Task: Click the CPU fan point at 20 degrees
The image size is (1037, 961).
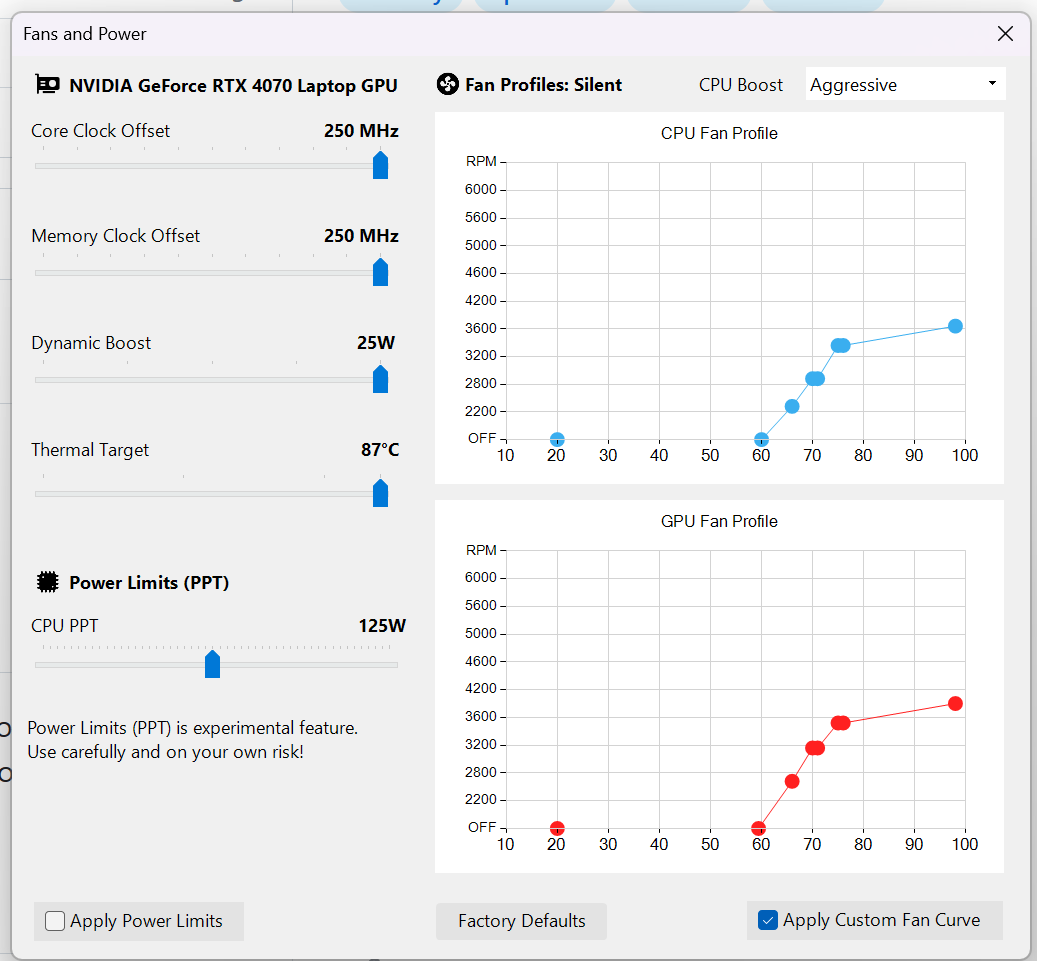Action: (556, 438)
